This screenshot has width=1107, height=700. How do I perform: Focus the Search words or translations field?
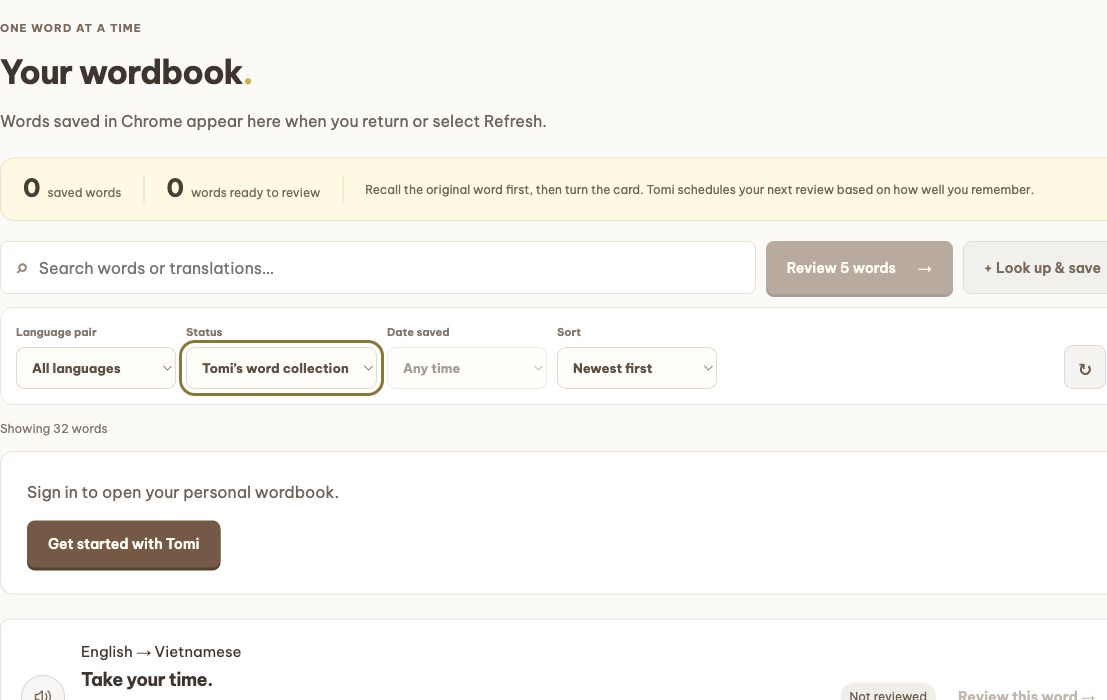[x=378, y=268]
